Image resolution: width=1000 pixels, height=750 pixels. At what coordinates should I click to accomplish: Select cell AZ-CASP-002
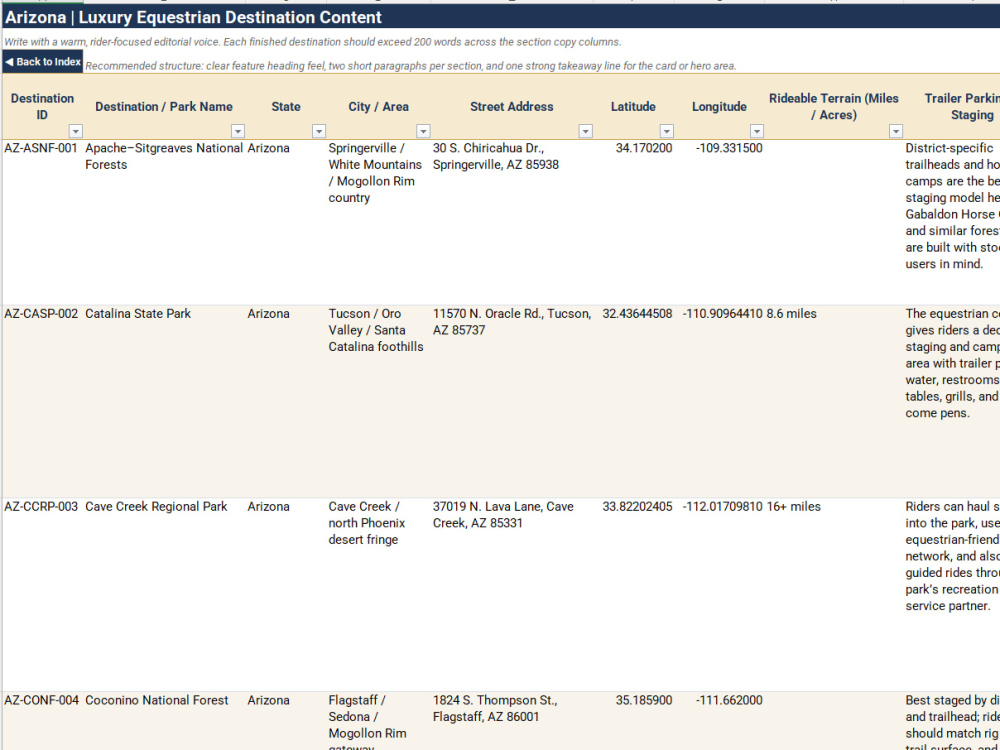pyautogui.click(x=43, y=401)
